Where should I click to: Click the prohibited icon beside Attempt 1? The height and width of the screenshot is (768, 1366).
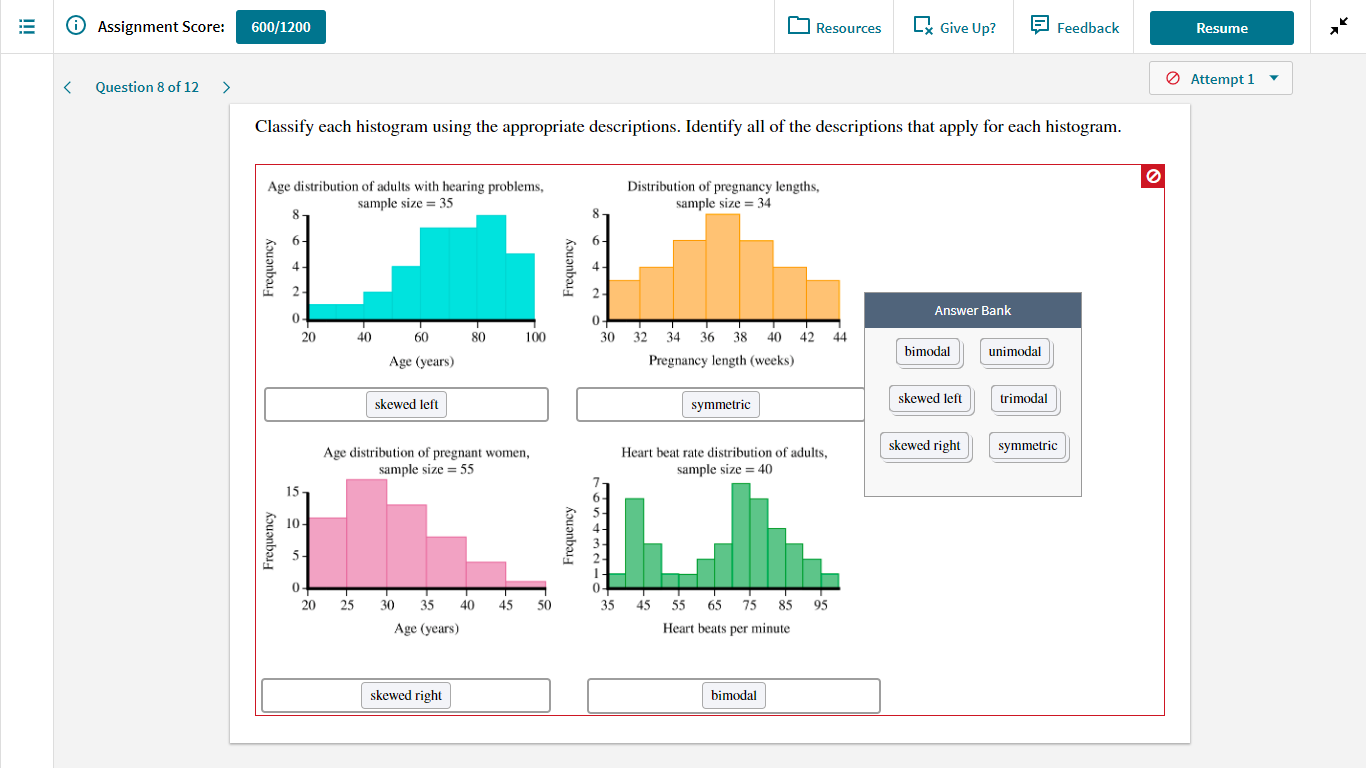tap(1172, 78)
